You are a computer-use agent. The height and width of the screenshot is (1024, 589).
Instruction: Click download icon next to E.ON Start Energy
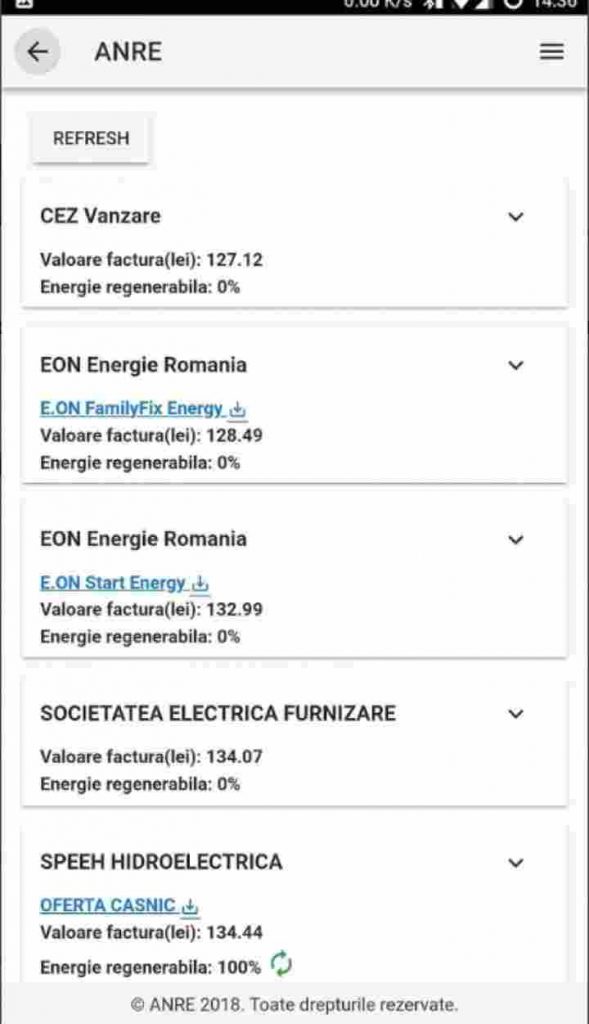[x=200, y=583]
